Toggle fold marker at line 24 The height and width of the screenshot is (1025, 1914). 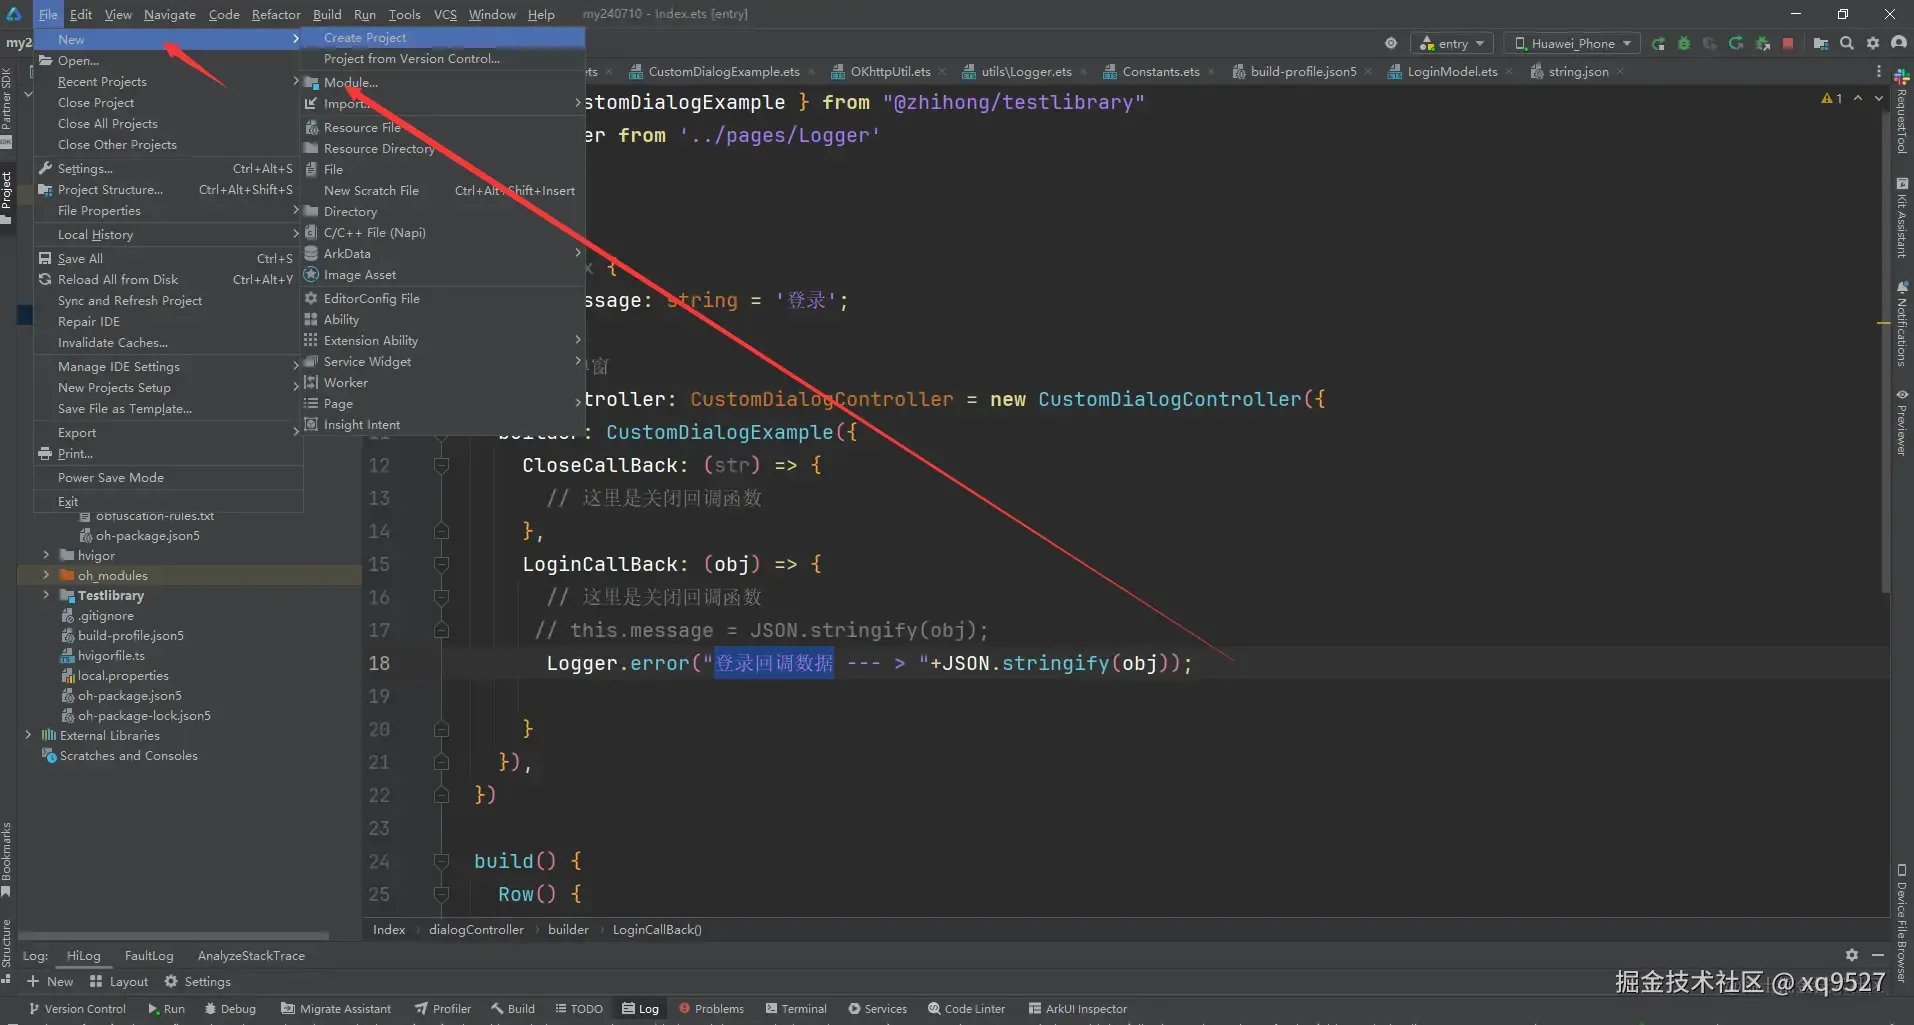(x=441, y=861)
